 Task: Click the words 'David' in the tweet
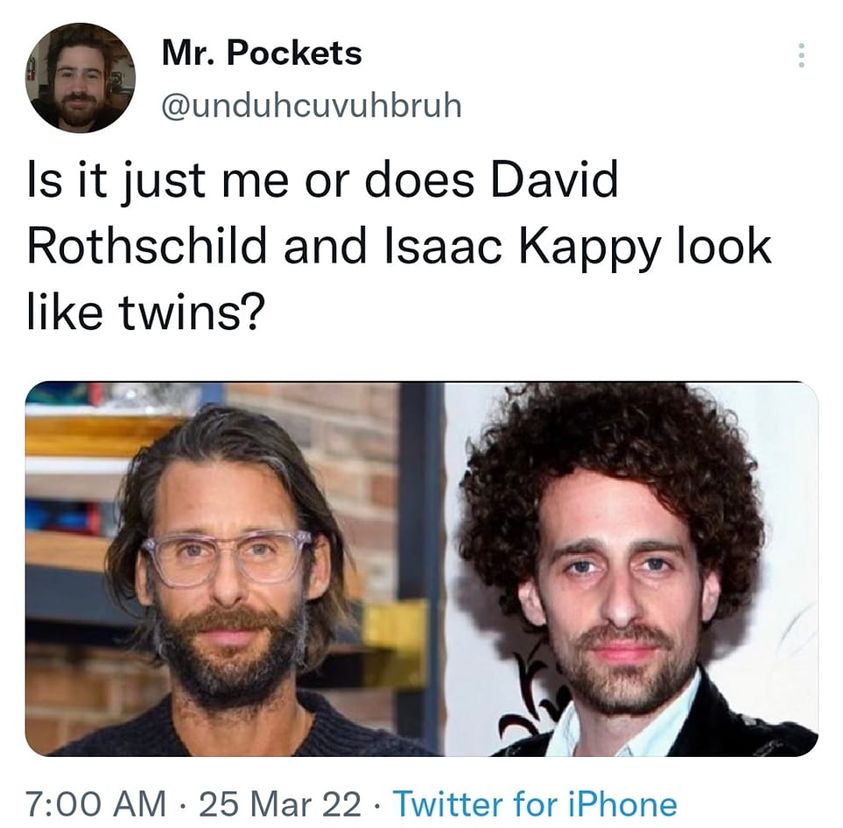[x=554, y=180]
